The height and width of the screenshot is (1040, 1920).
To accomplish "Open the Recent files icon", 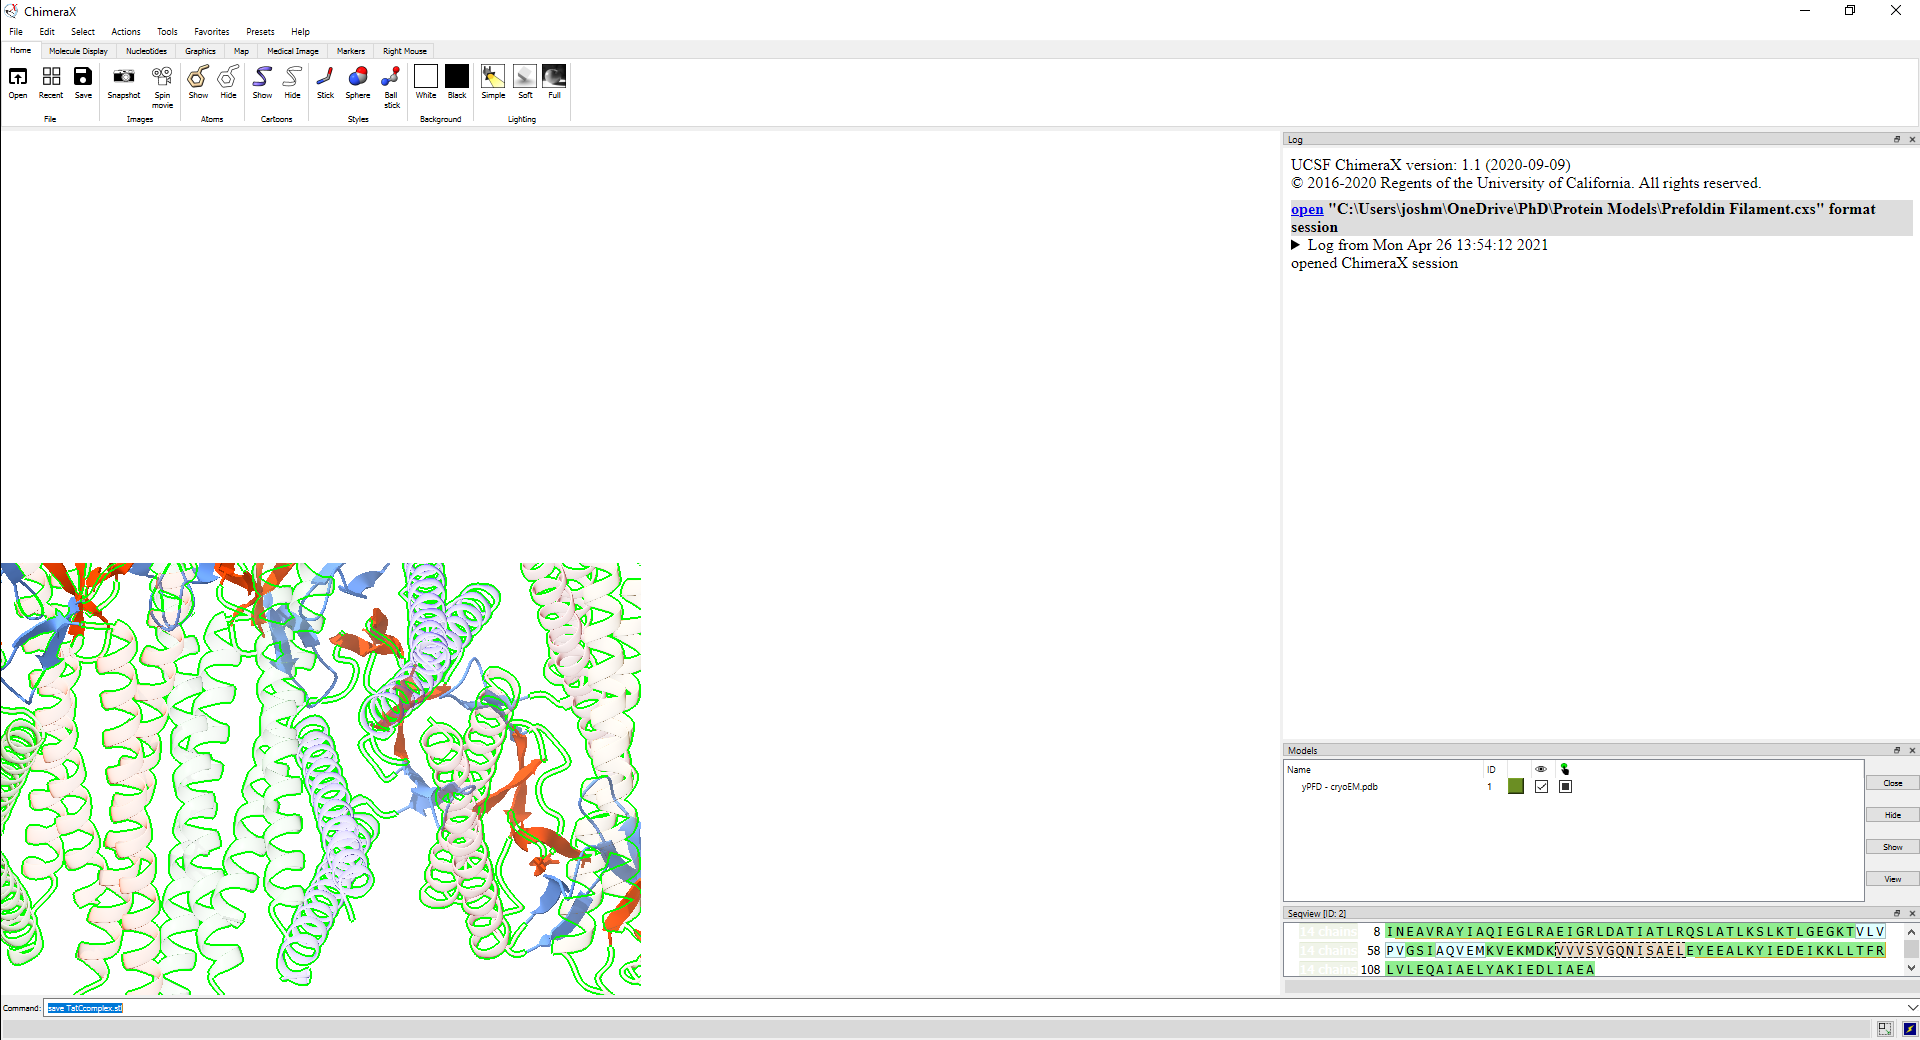I will click(x=51, y=78).
